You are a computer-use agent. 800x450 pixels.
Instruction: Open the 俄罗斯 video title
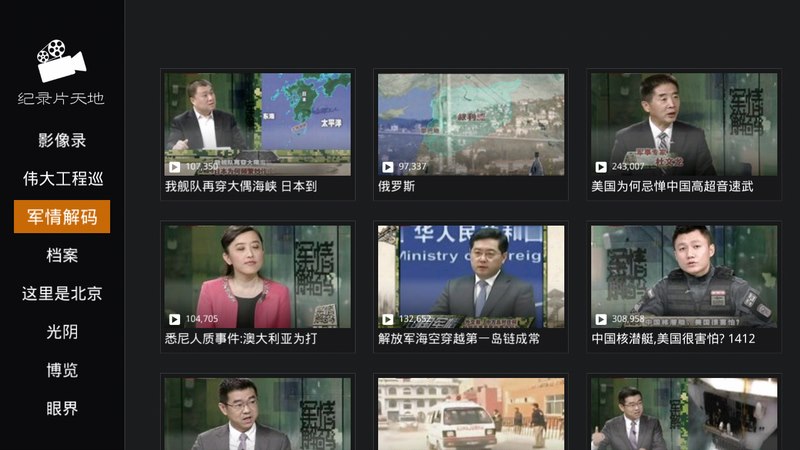[396, 186]
